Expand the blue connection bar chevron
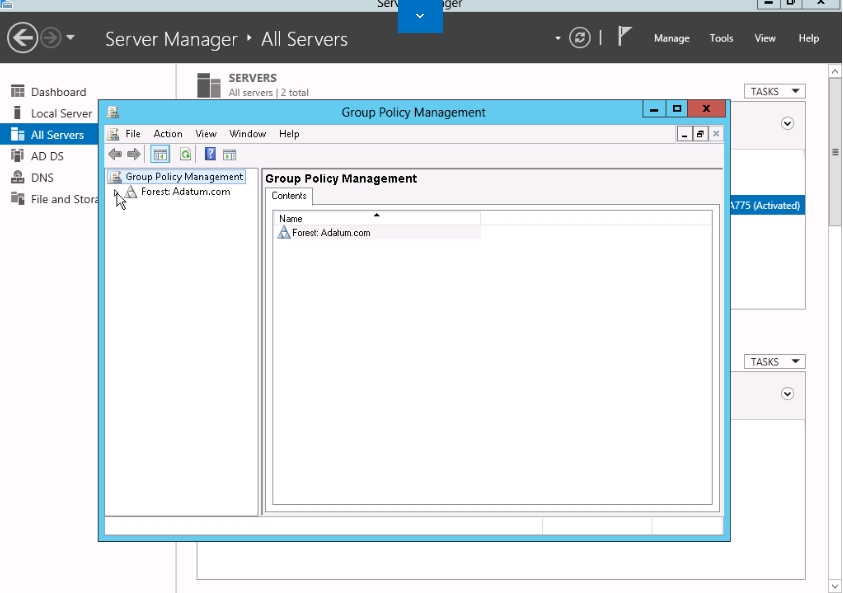The width and height of the screenshot is (843, 593). click(x=420, y=16)
